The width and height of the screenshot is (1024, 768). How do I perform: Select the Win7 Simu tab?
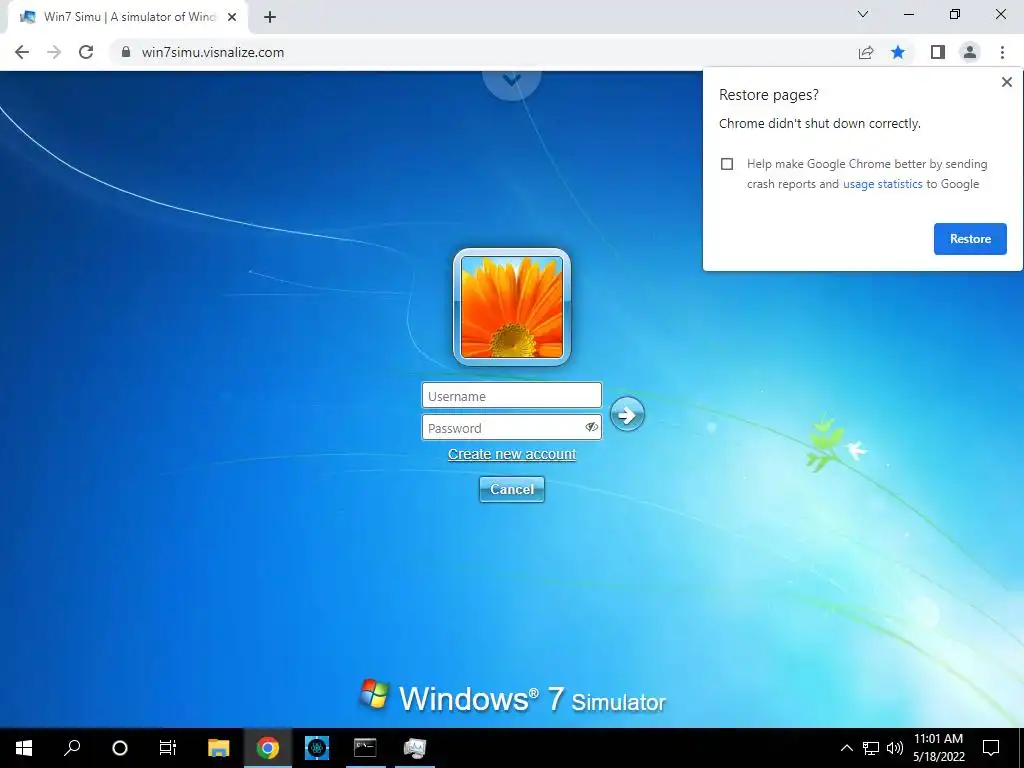click(x=128, y=18)
